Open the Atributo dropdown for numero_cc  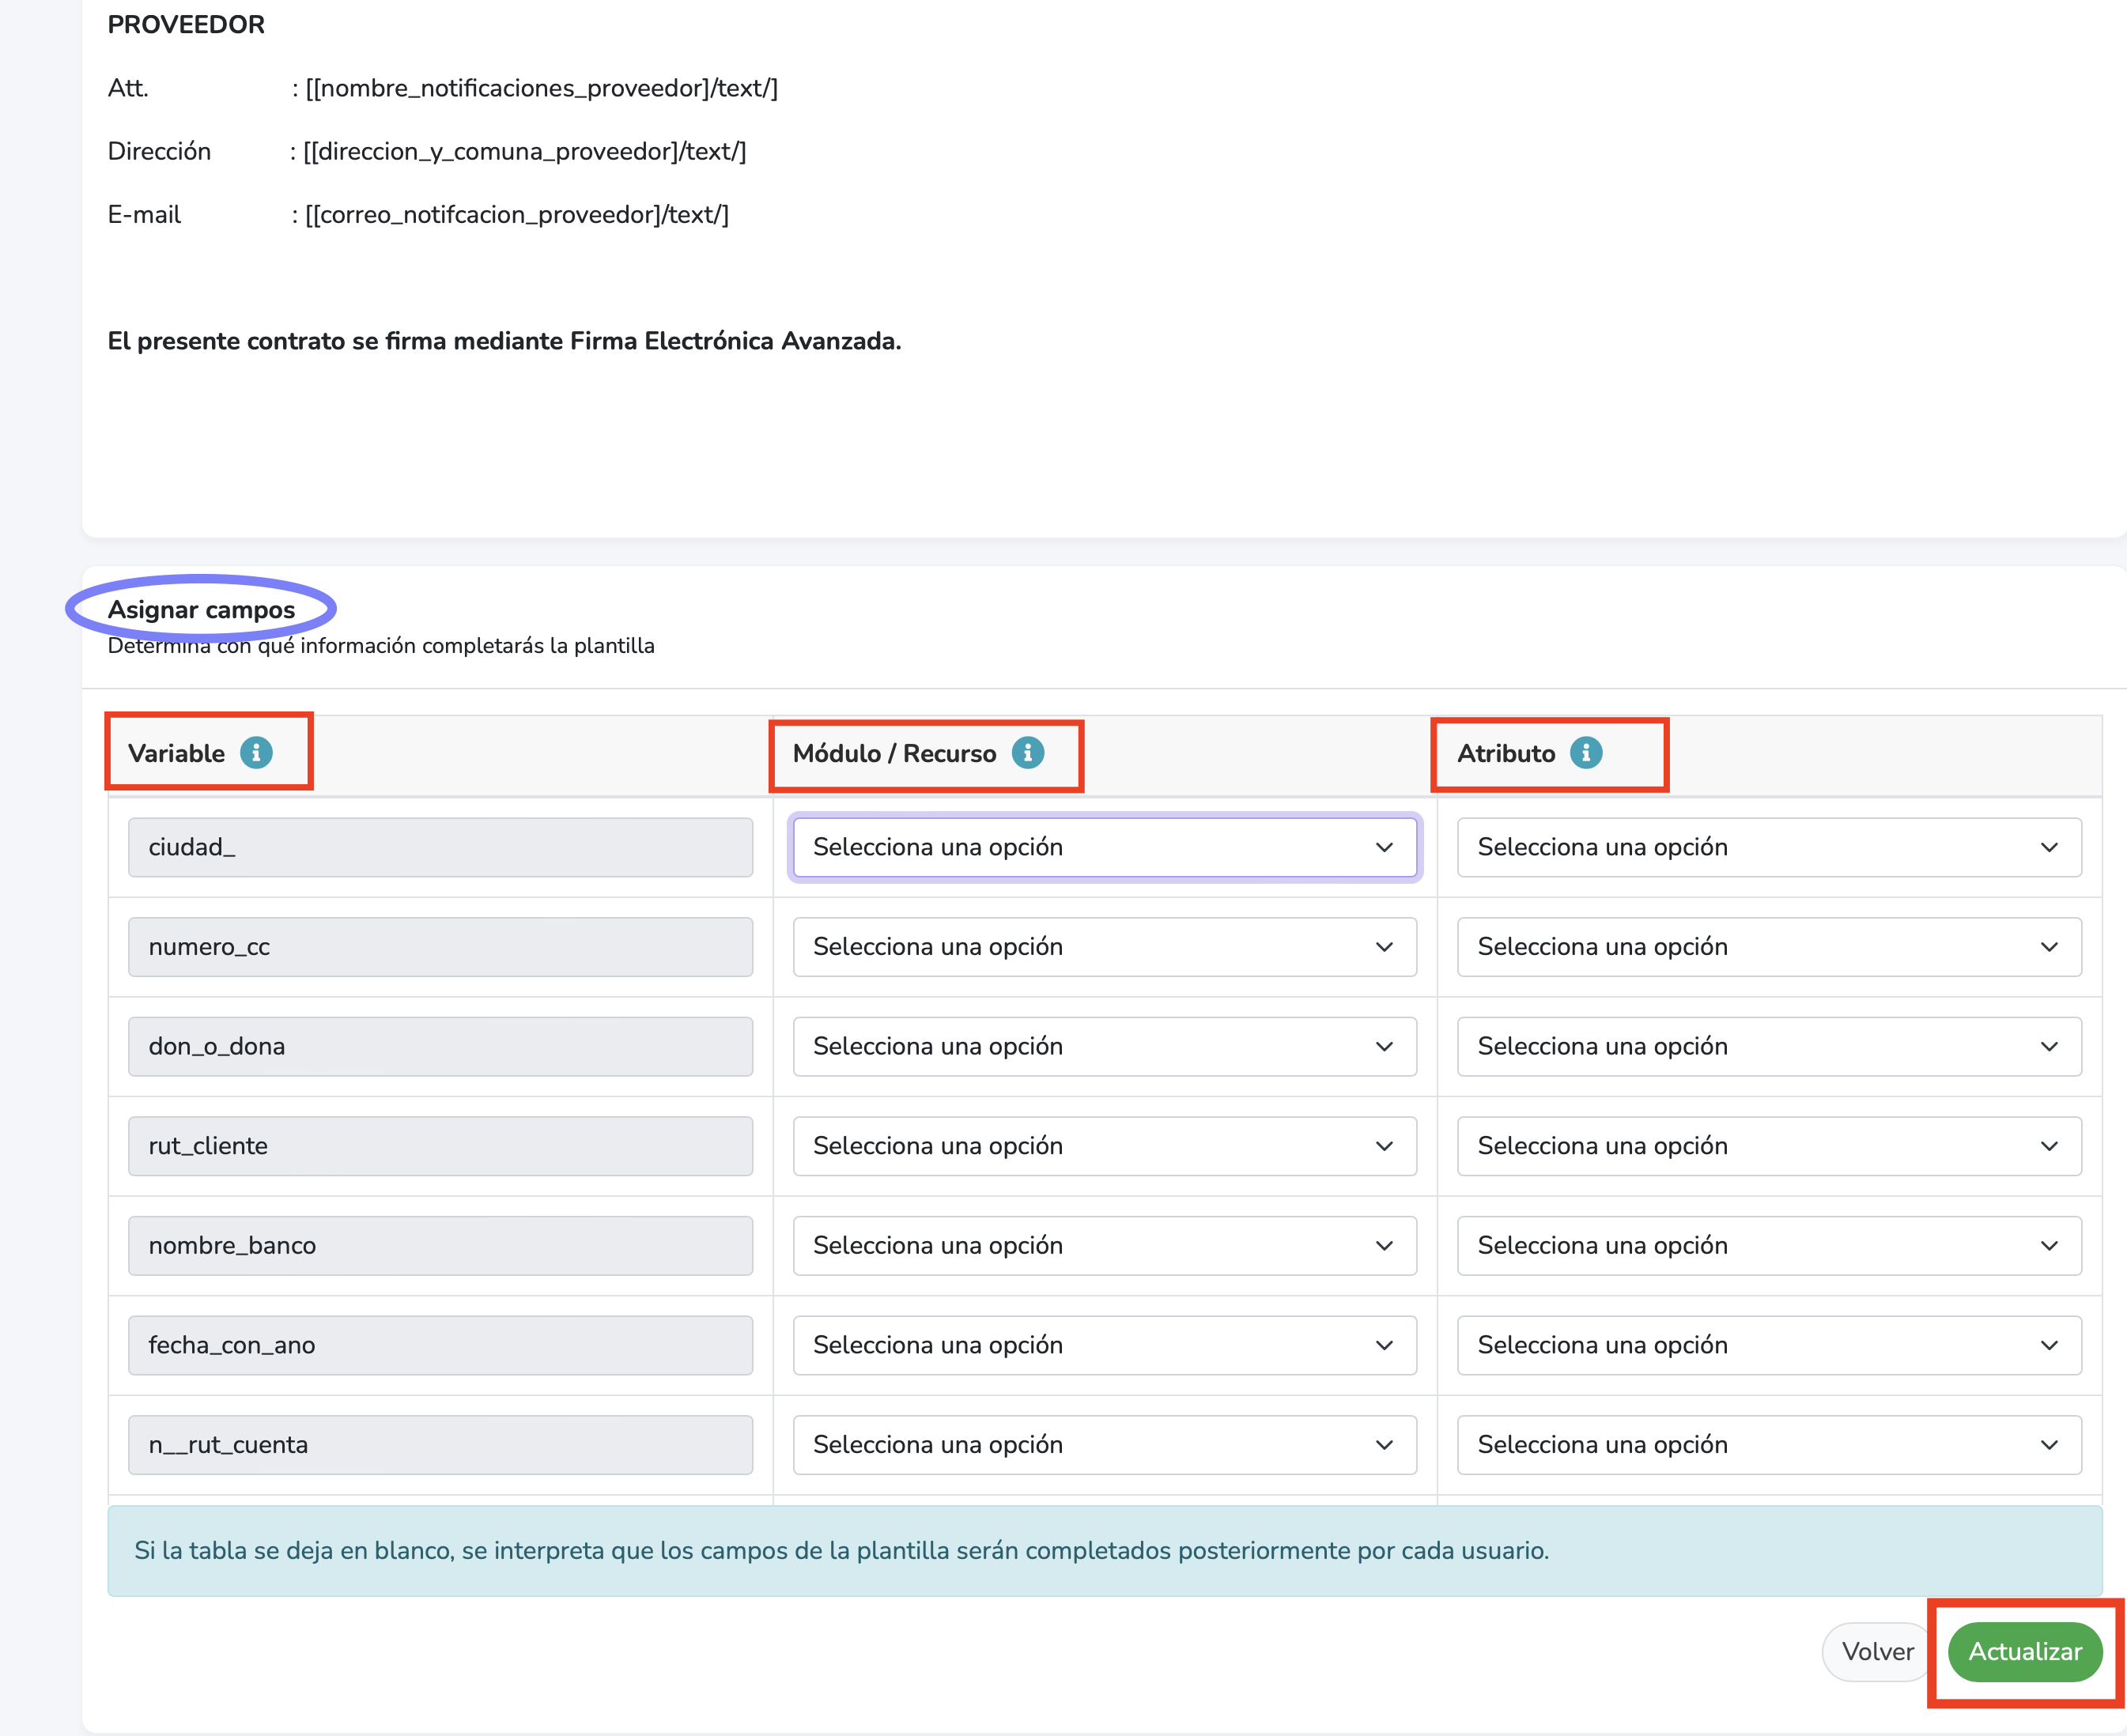1769,947
